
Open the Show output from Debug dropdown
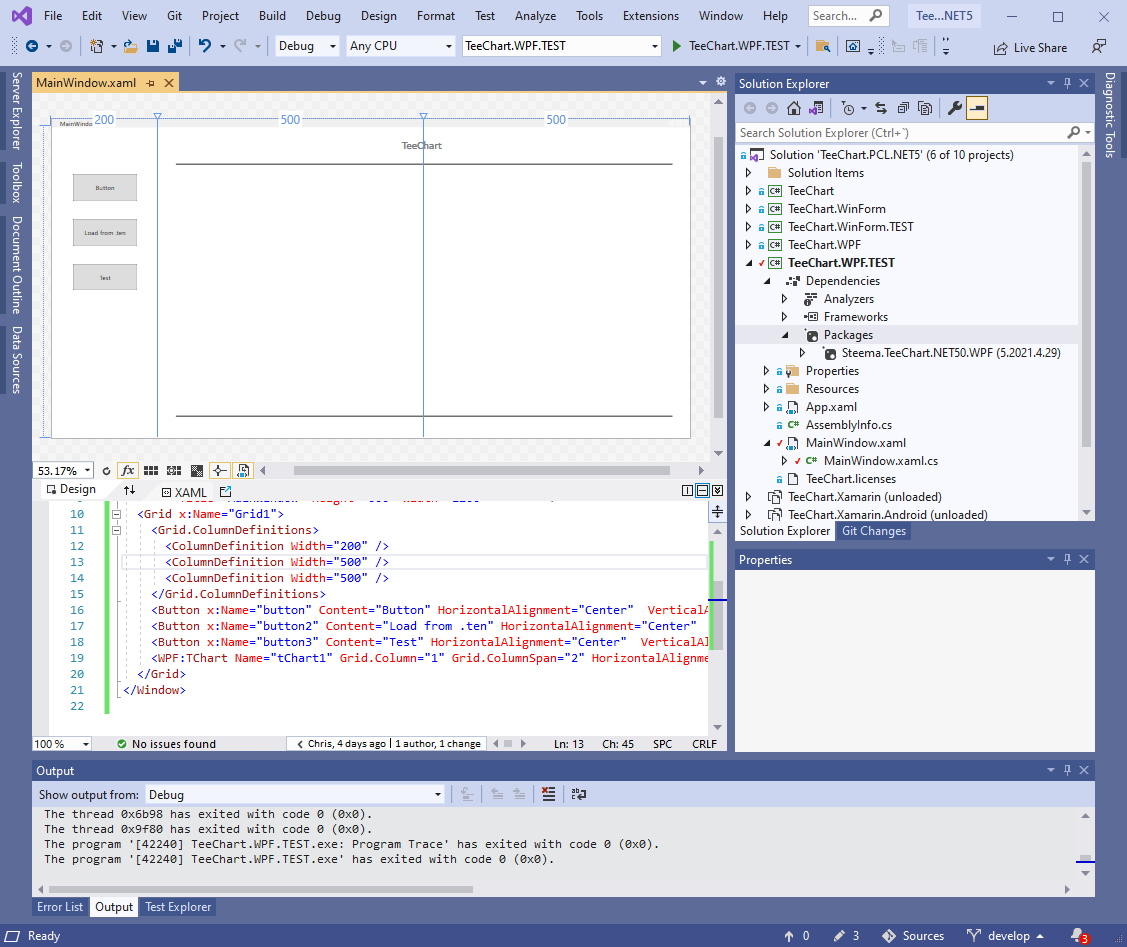(295, 795)
